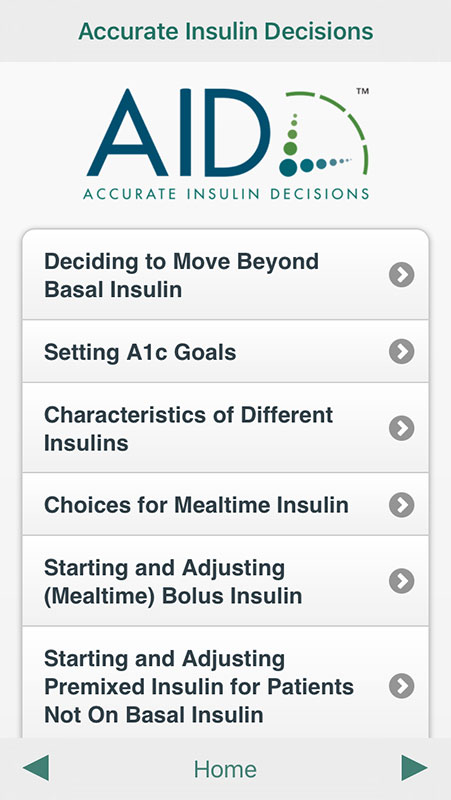Click the ACCURATE INSULIN DECISIONS tagline under logo
Viewport: 451px width, 800px height.
(x=226, y=194)
